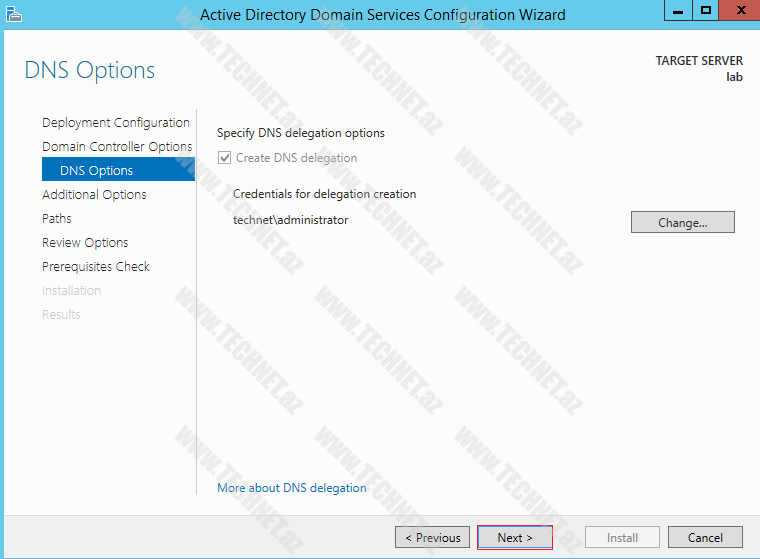The image size is (760, 559).
Task: Proceed by clicking Next
Action: click(515, 538)
